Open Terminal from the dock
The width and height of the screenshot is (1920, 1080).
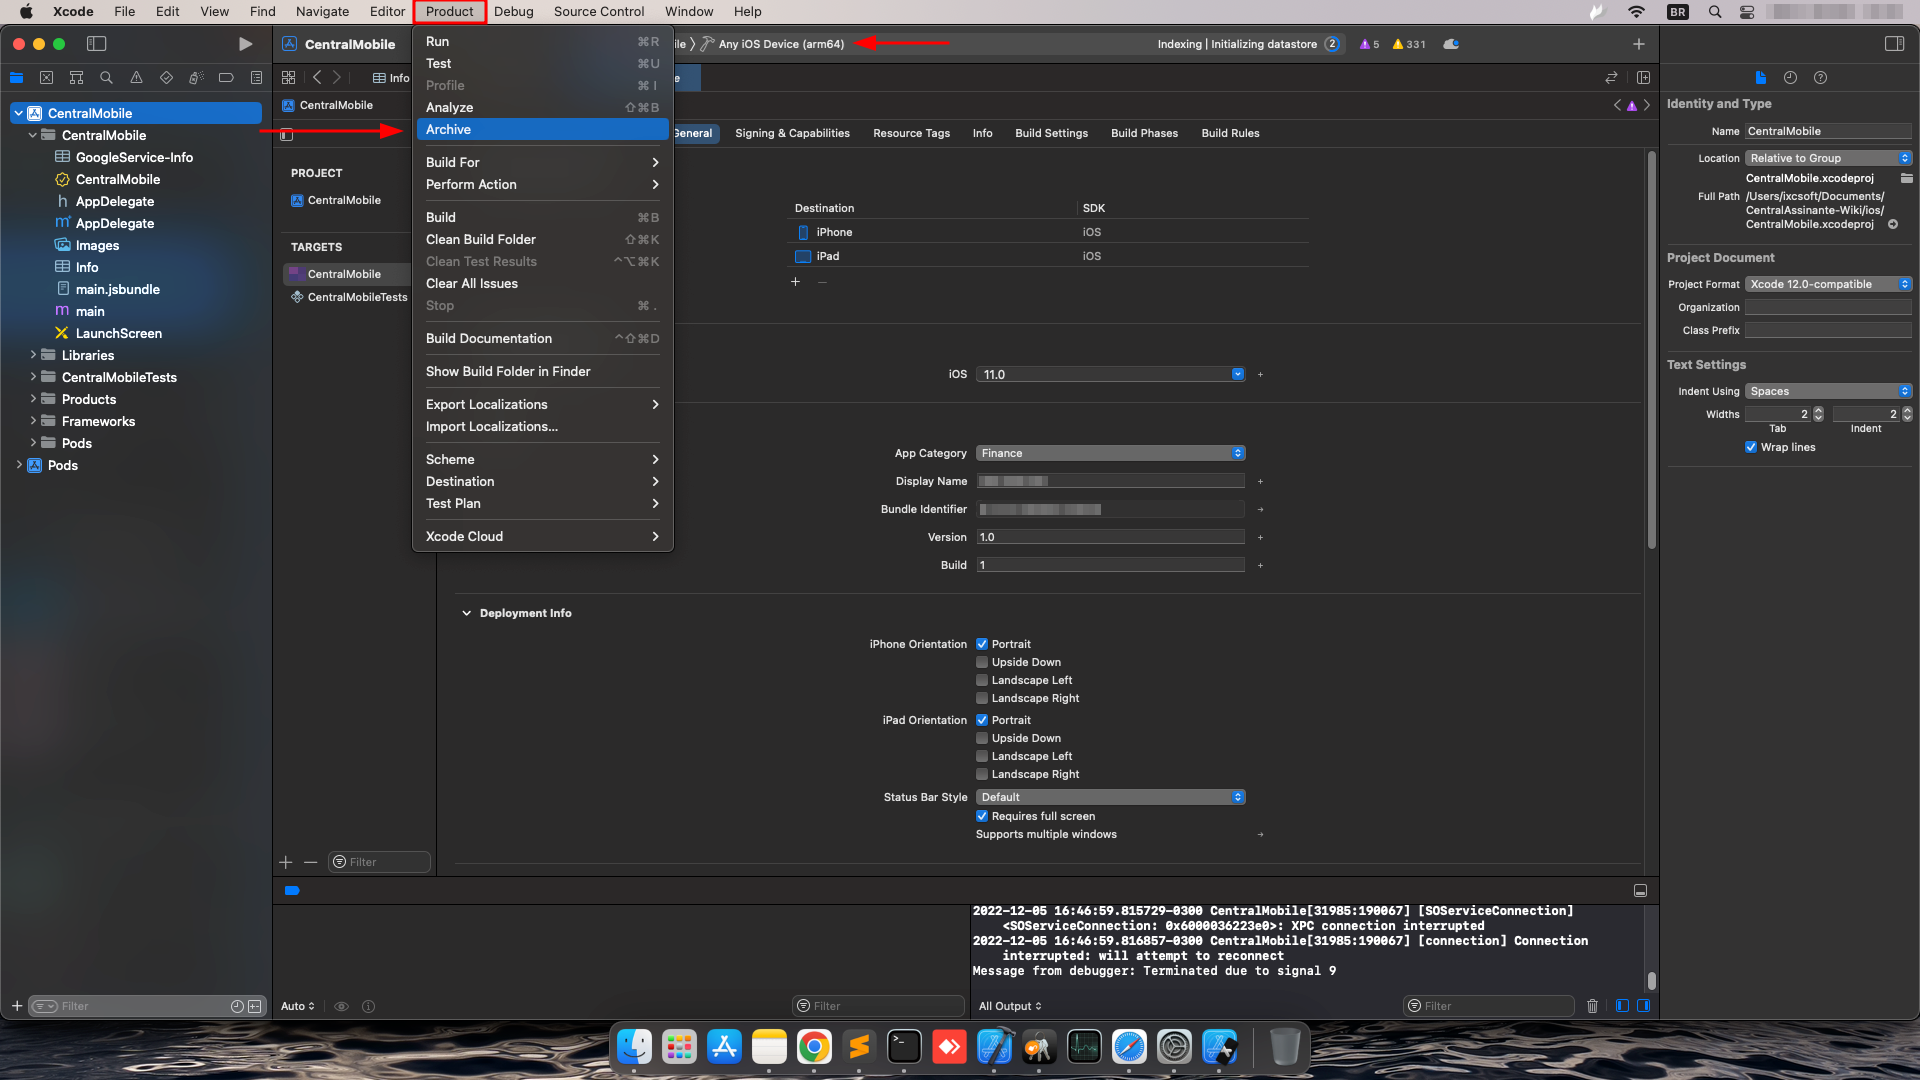point(904,1047)
